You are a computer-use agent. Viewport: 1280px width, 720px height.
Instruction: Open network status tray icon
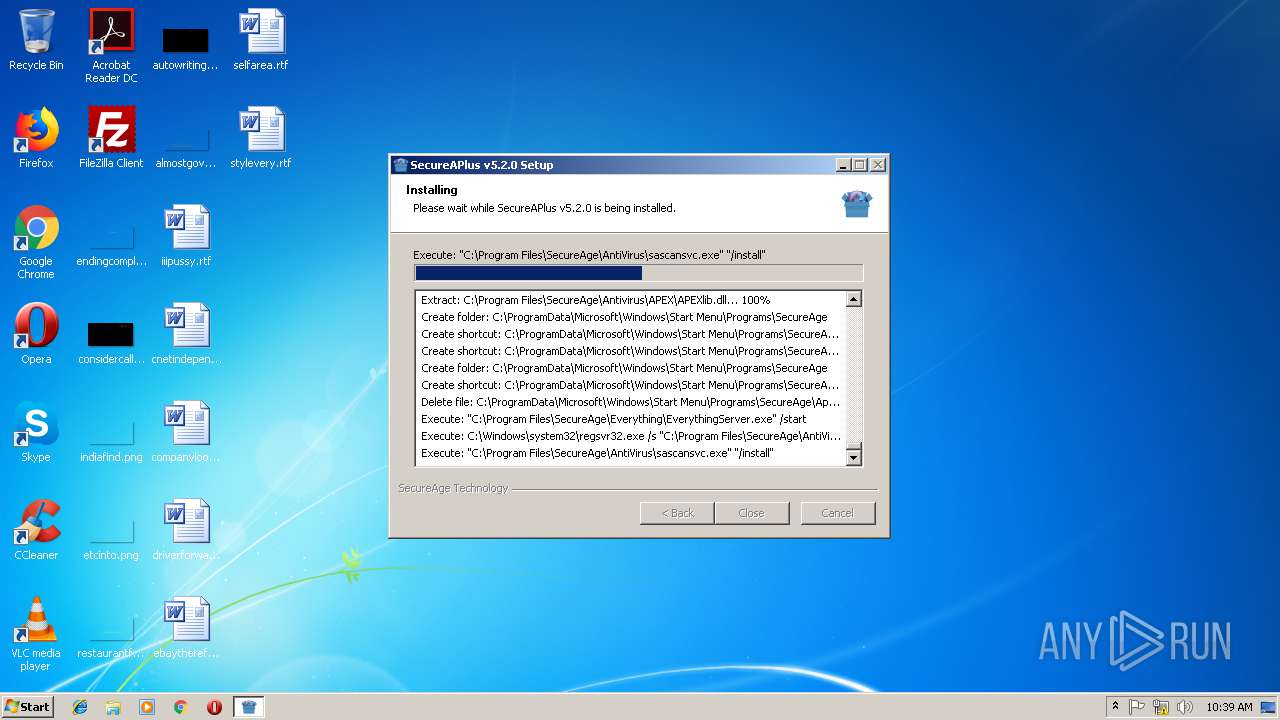(x=1161, y=707)
